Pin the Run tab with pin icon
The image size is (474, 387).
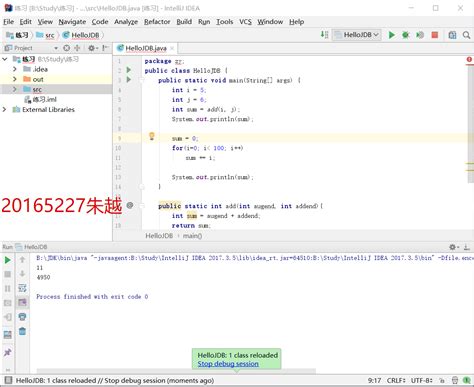point(7,352)
